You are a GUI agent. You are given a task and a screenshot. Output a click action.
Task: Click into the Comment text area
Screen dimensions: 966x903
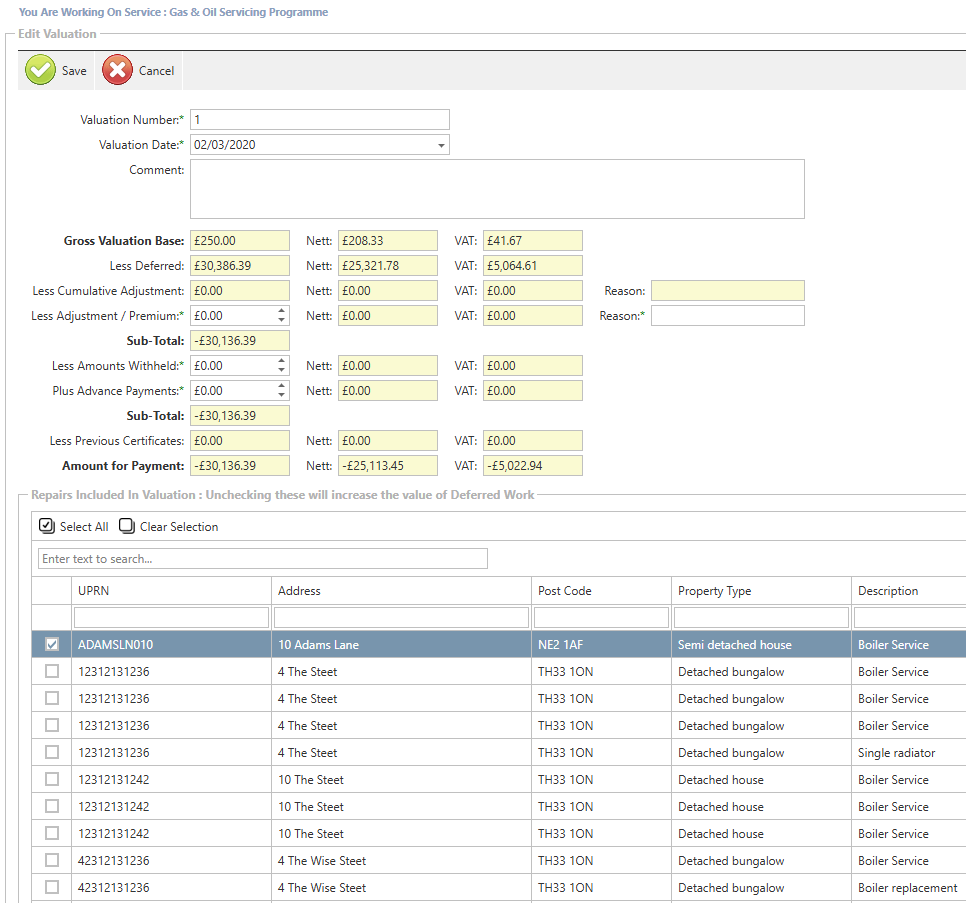(497, 189)
